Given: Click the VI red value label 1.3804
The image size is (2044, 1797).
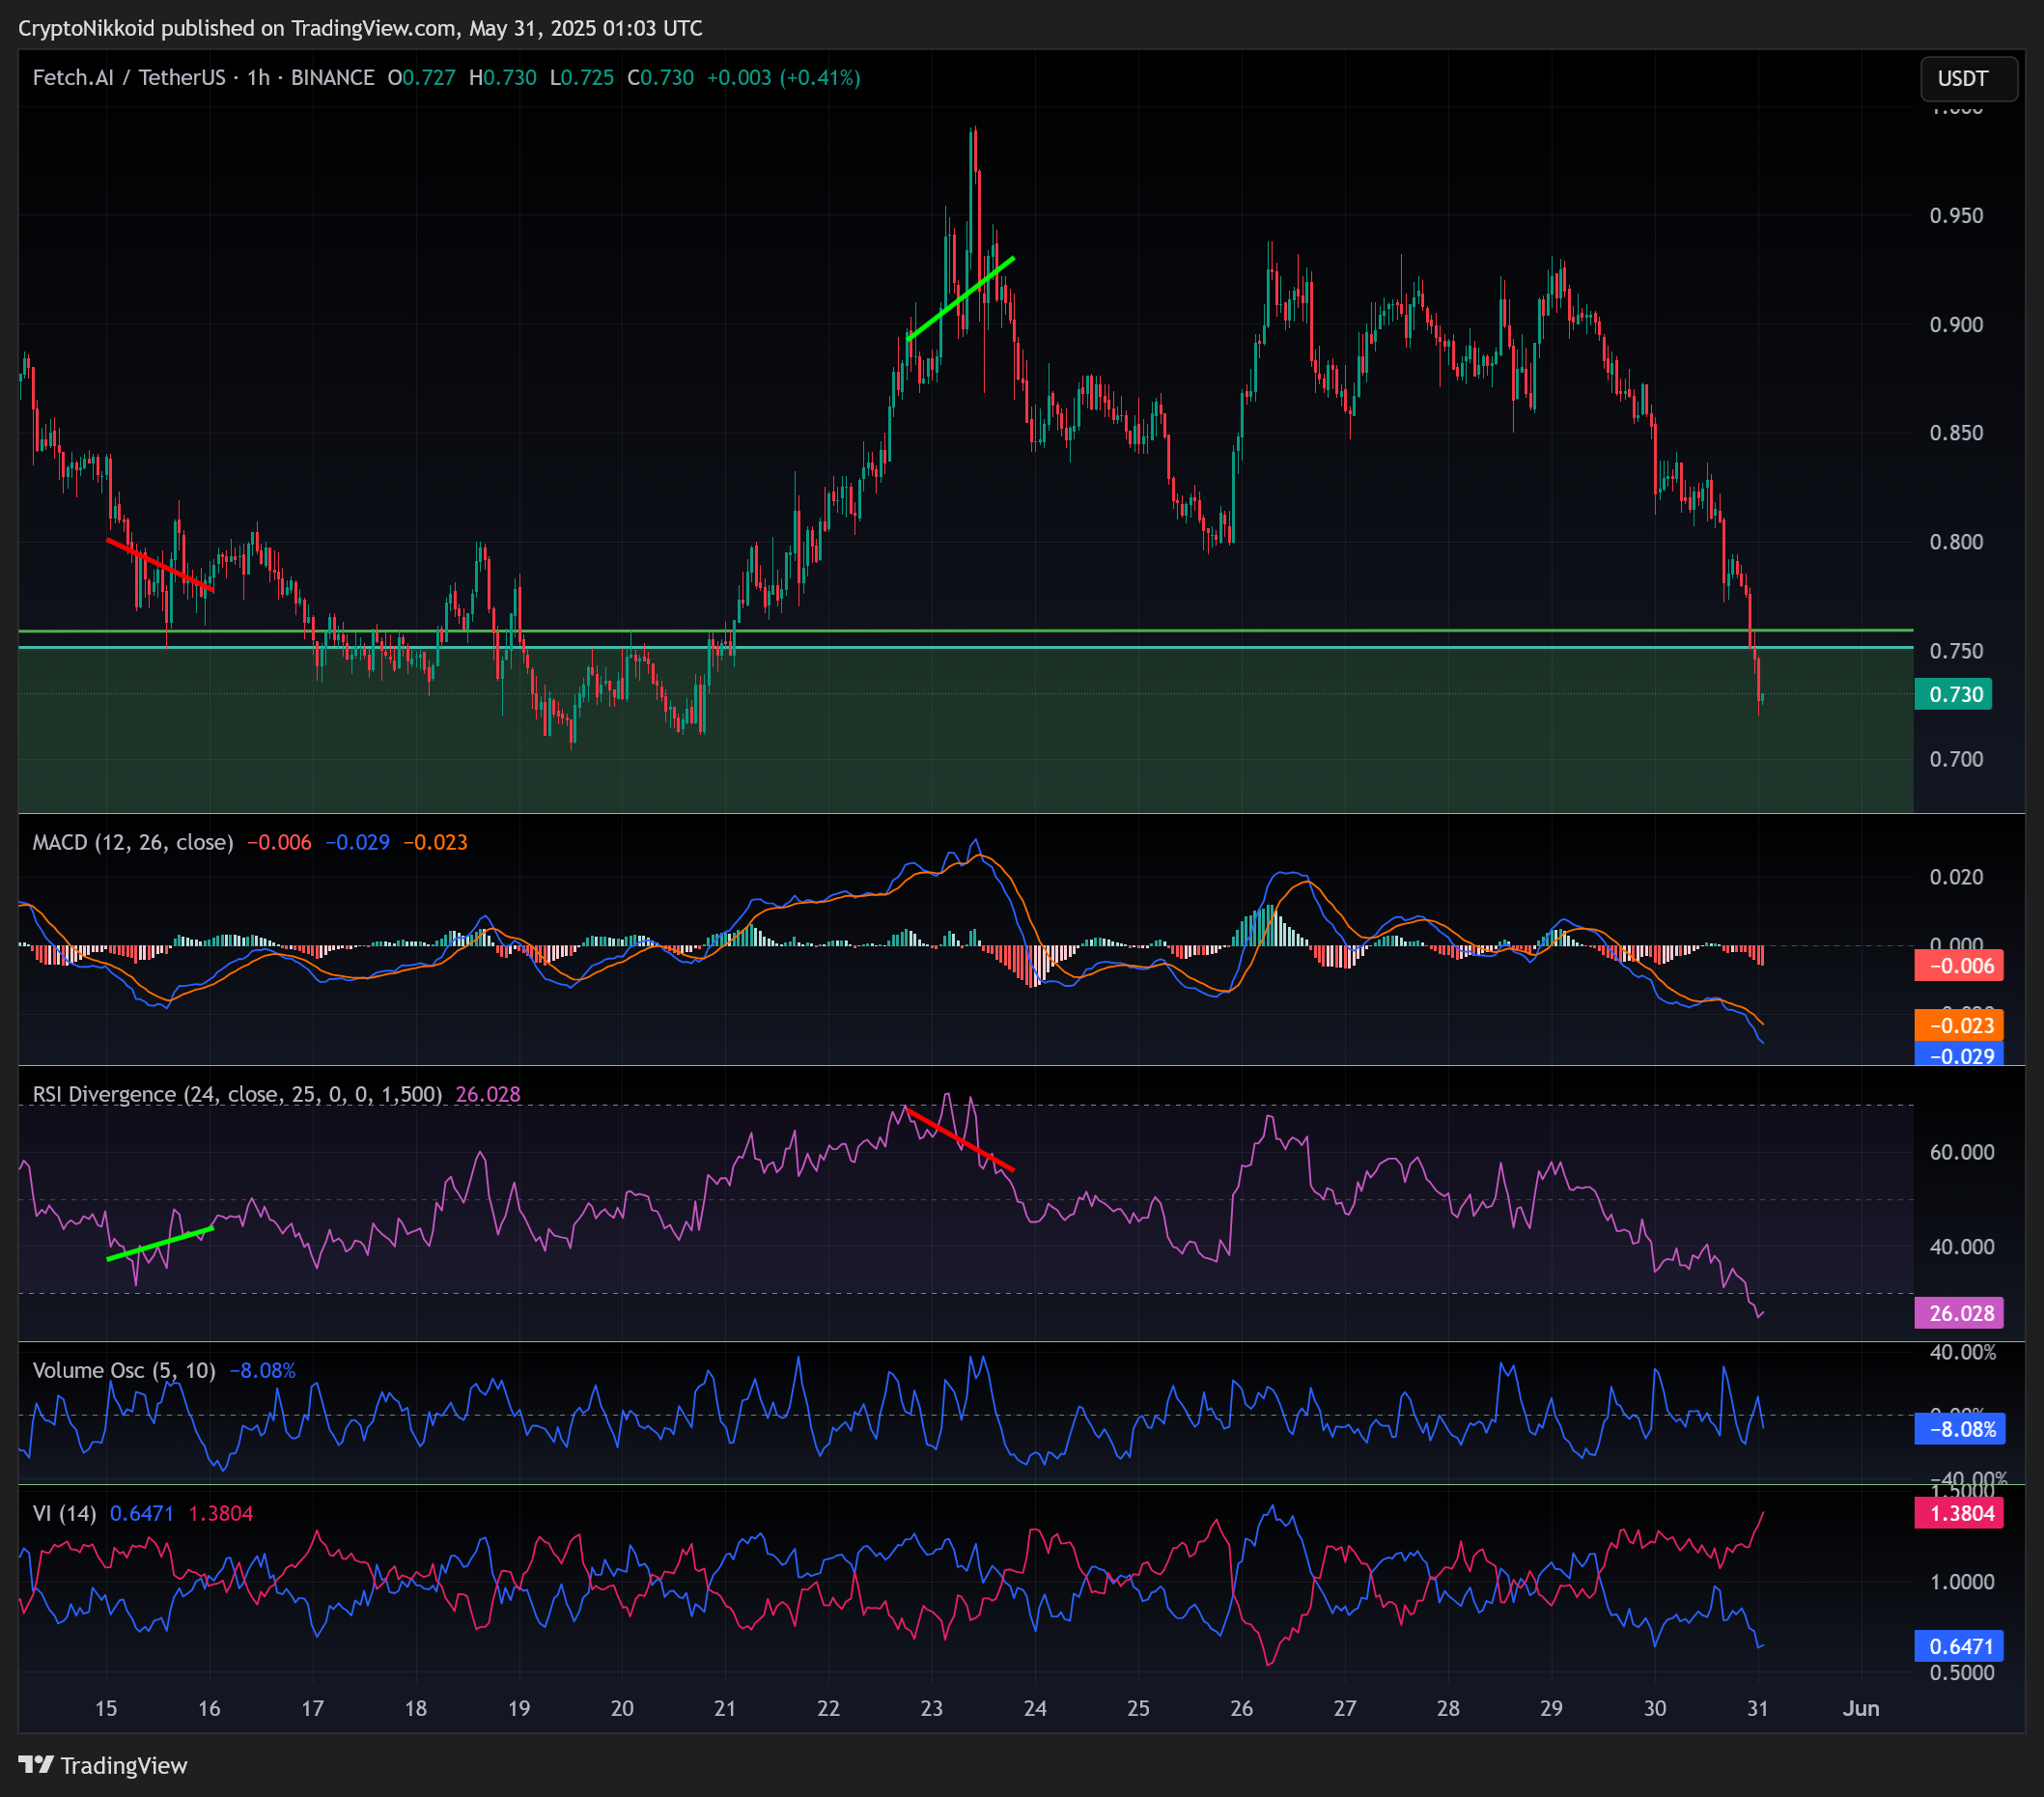Looking at the screenshot, I should [1958, 1513].
